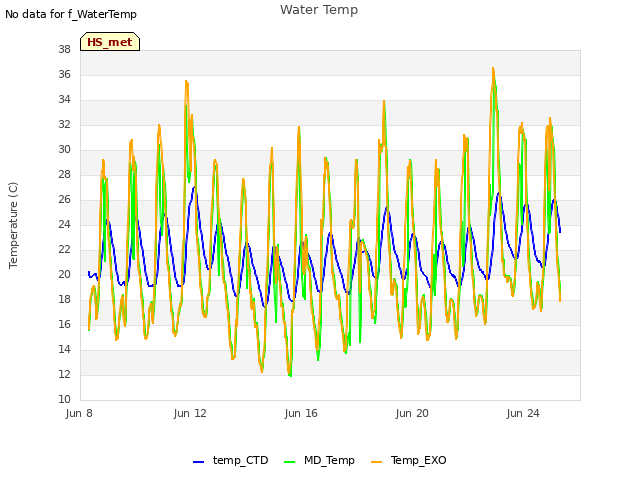Click the Jun 8 x-axis label
Viewport: 640px width, 480px height.
[x=79, y=413]
